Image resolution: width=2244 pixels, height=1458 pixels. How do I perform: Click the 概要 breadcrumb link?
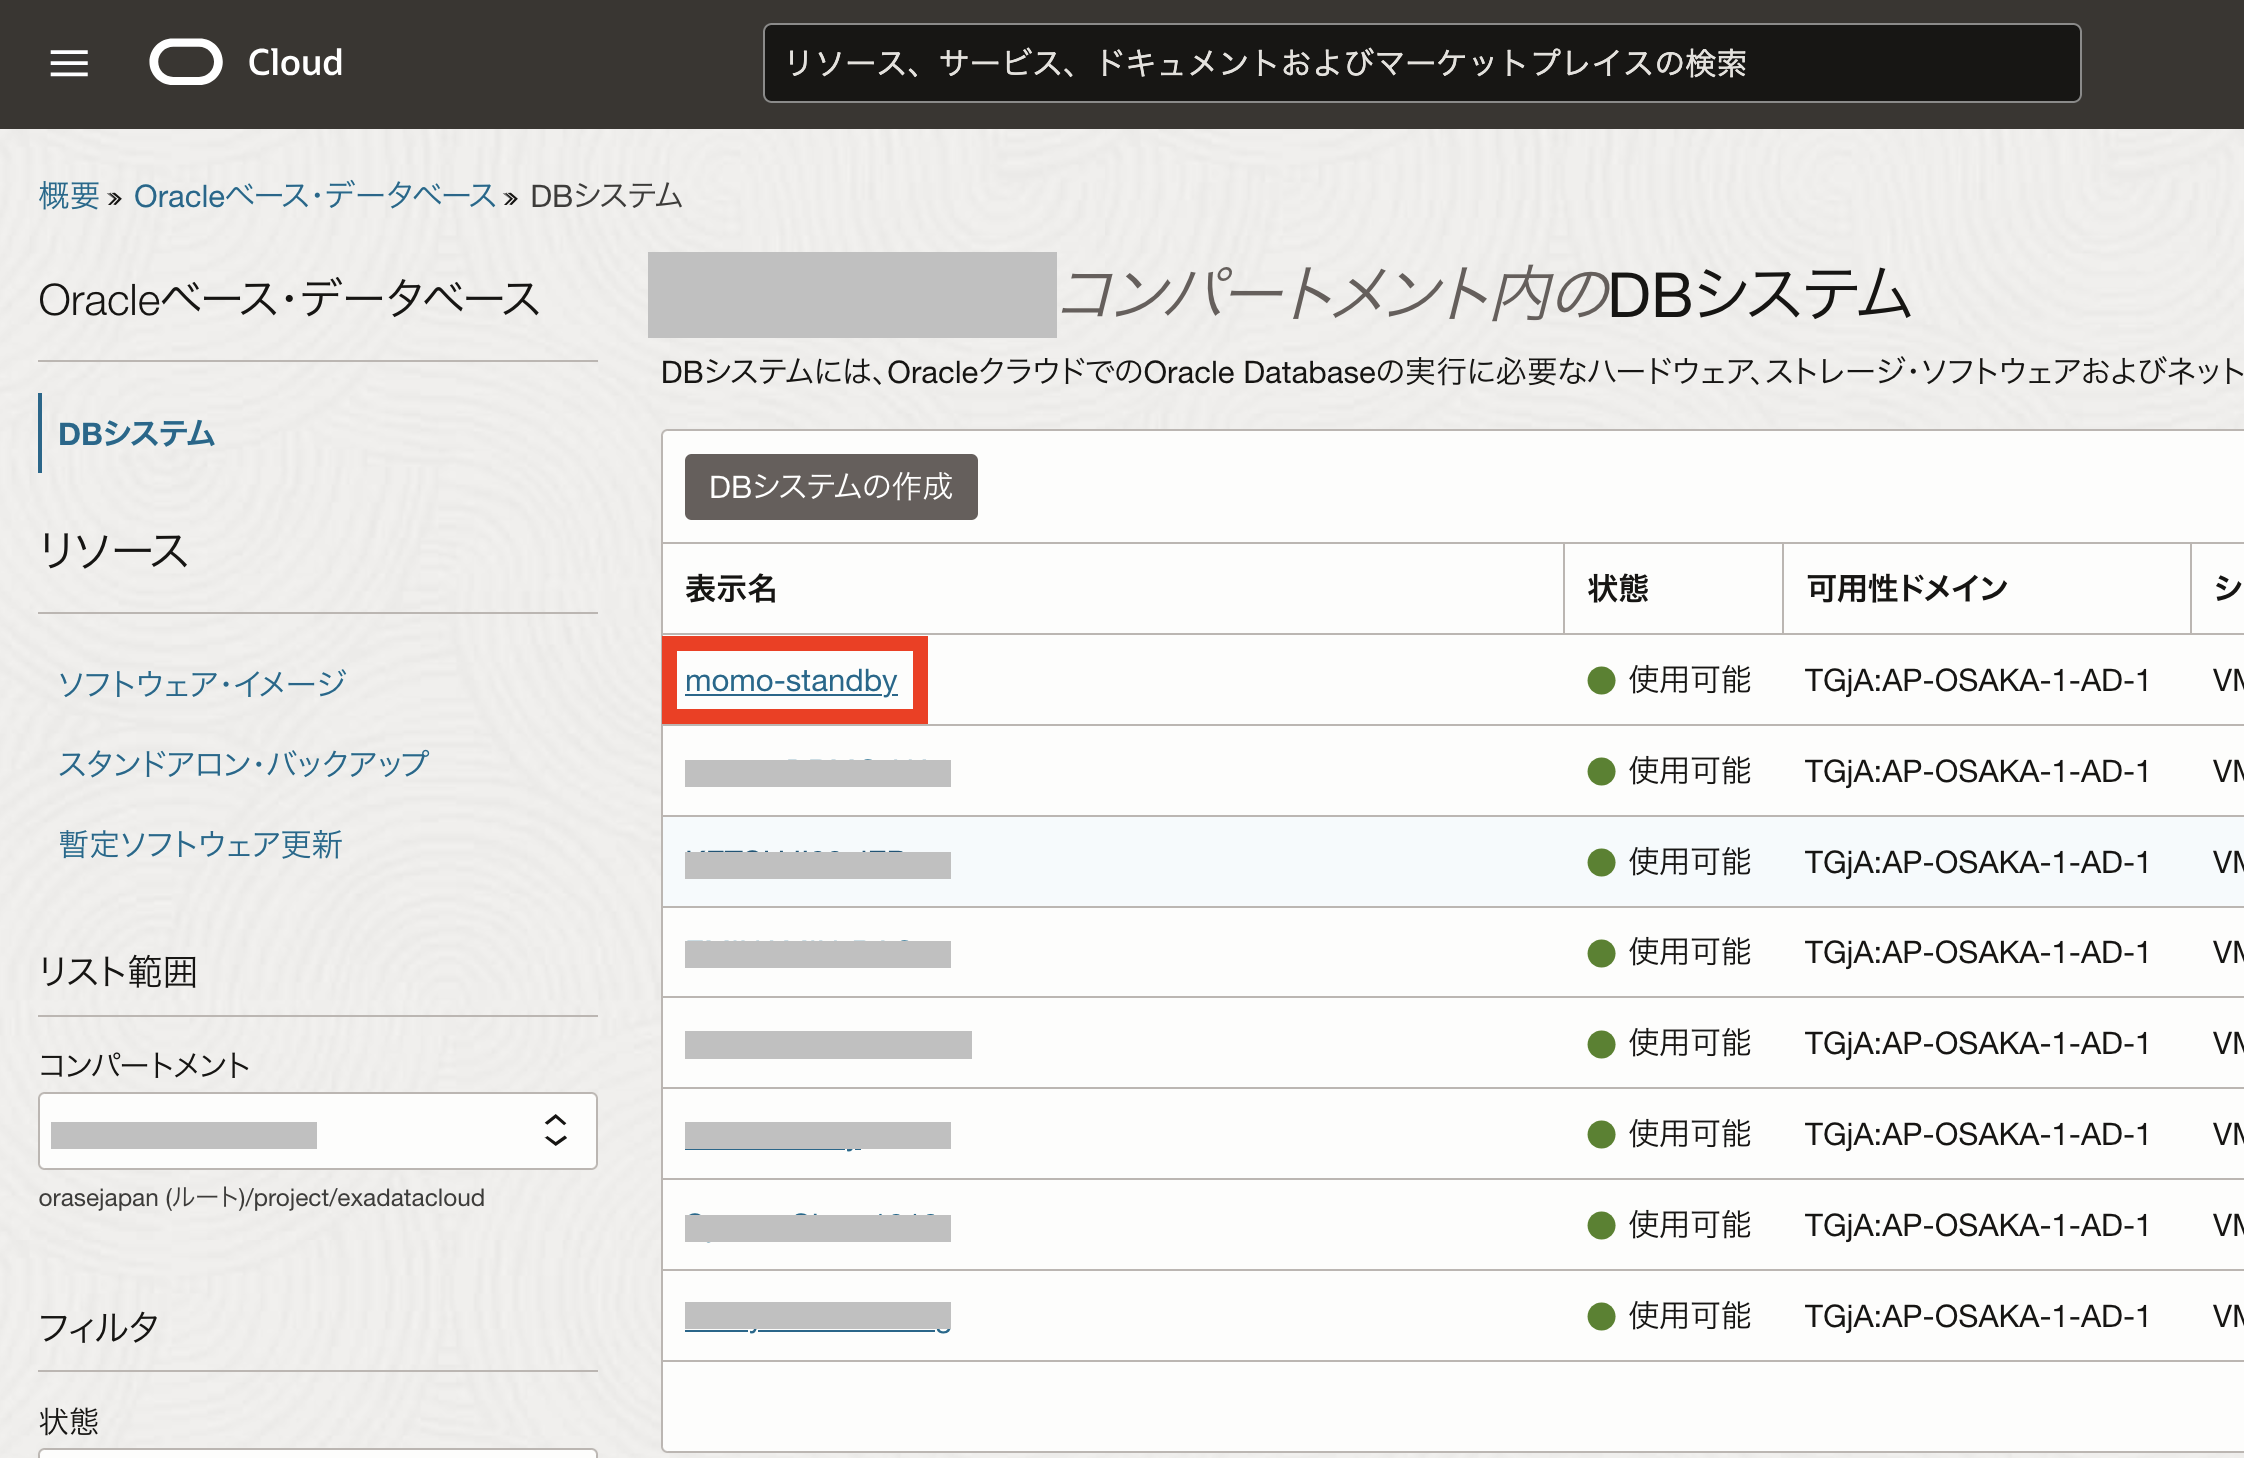pyautogui.click(x=69, y=196)
